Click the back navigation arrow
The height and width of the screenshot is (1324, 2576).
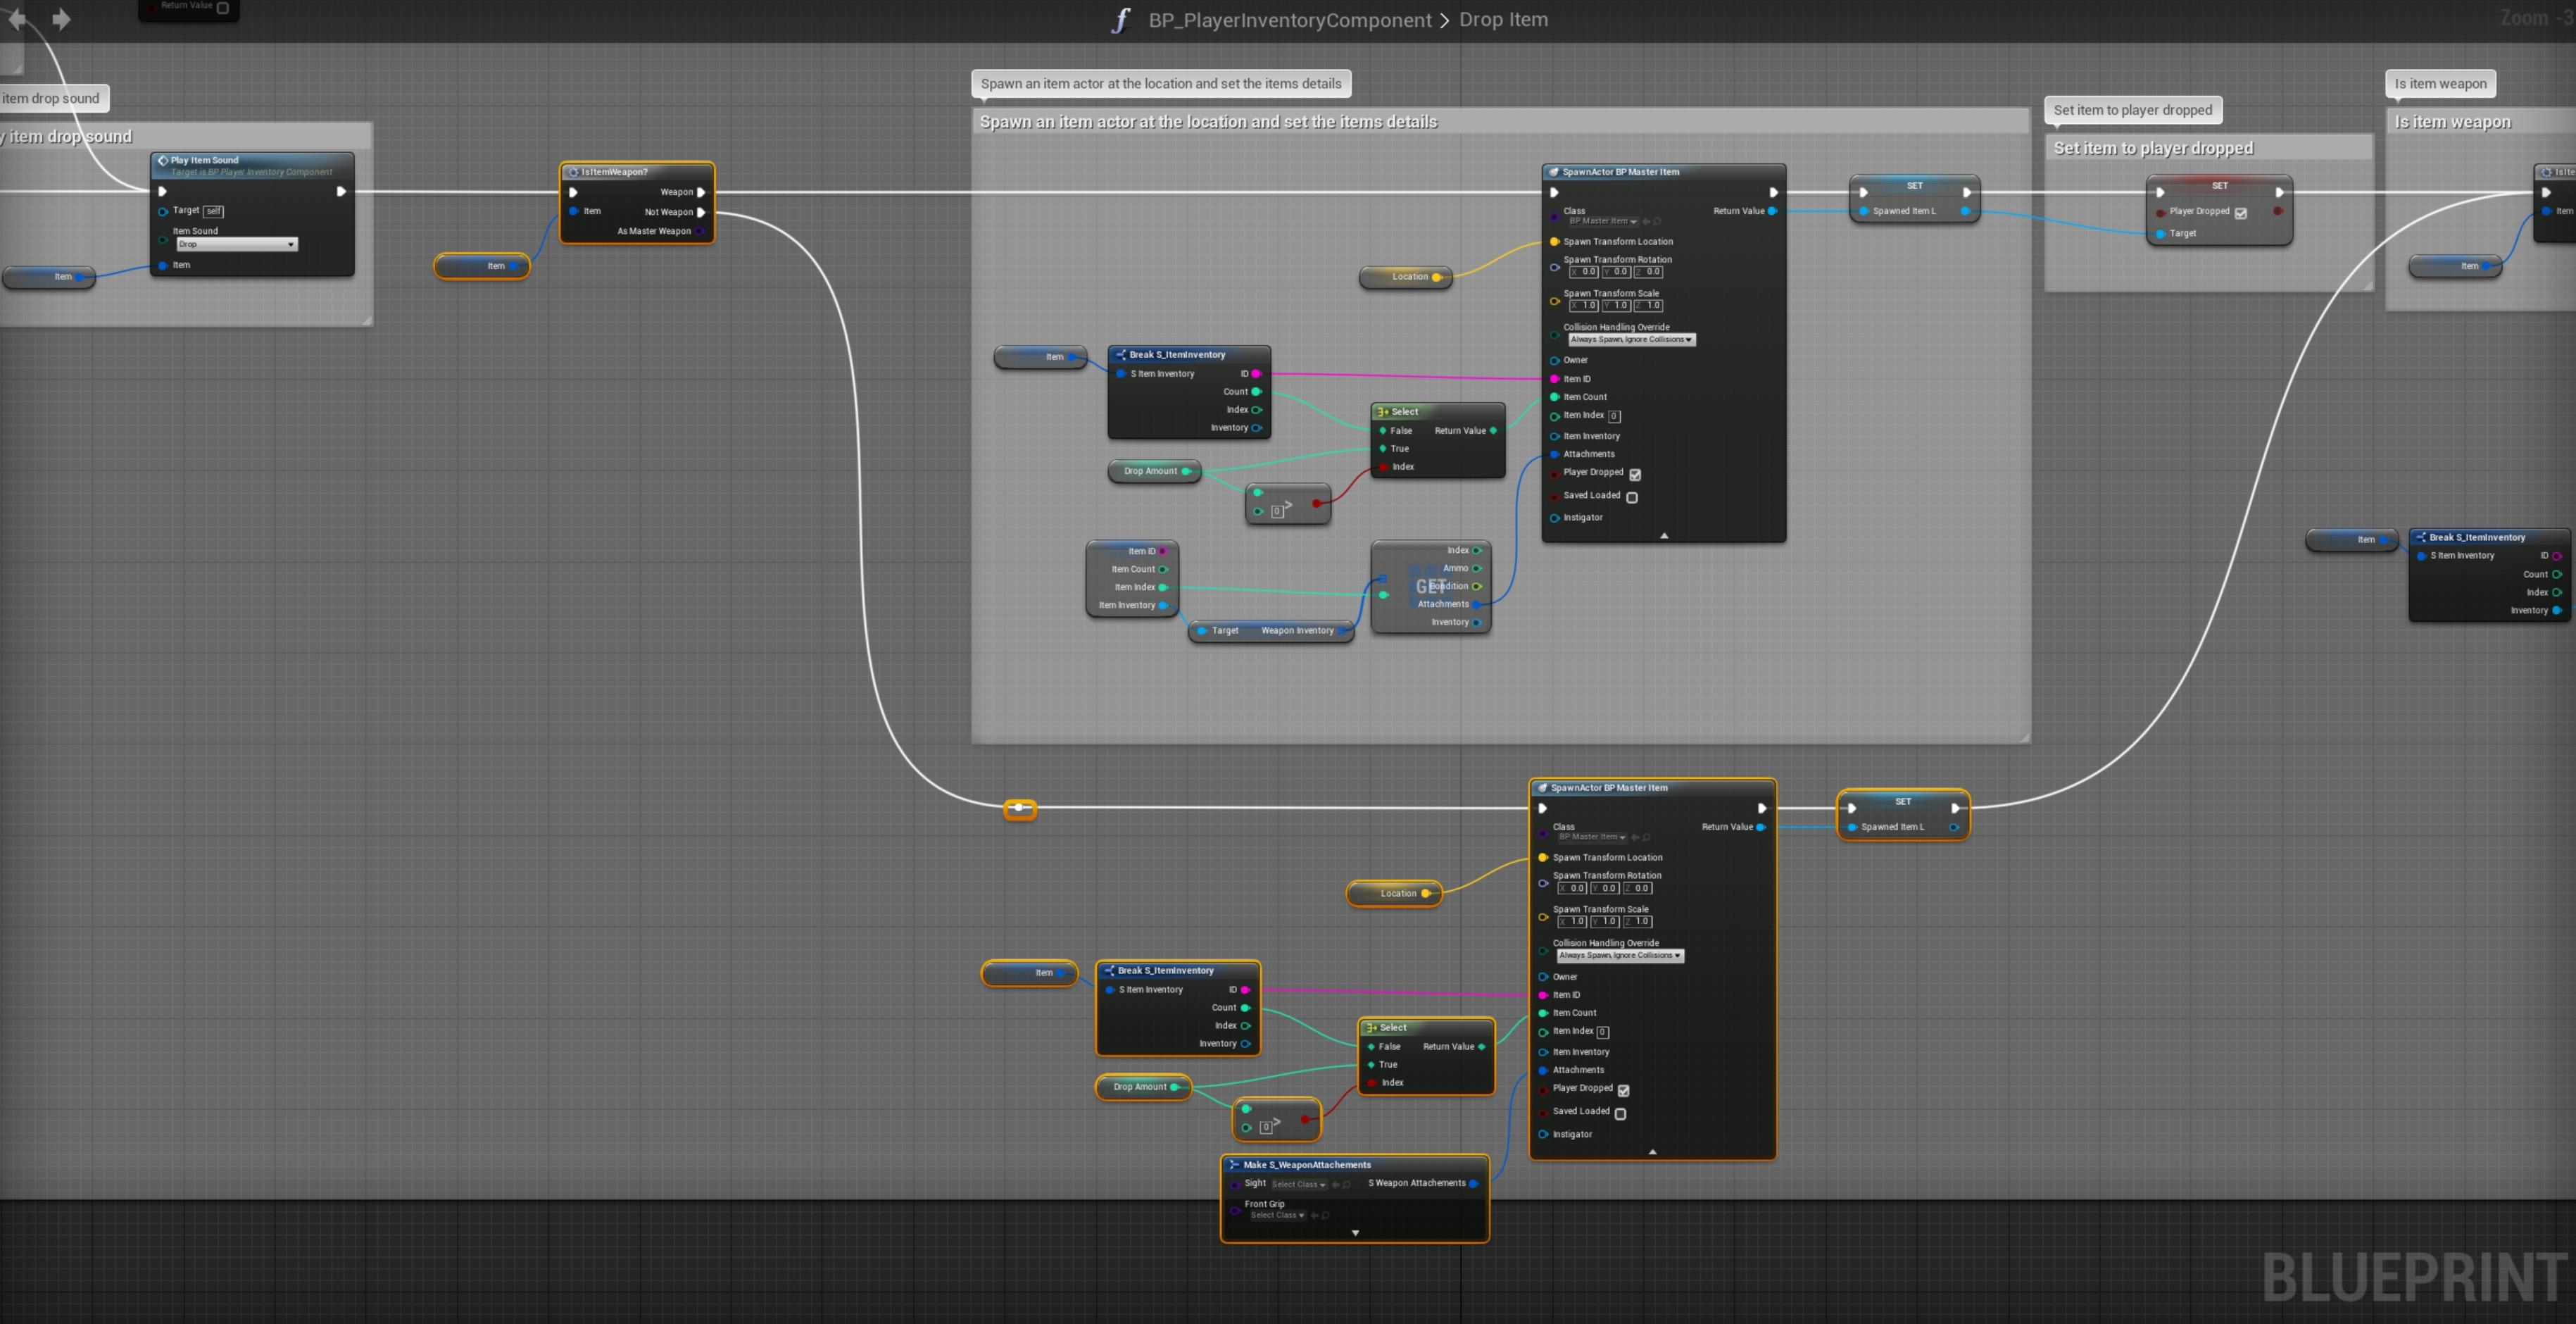click(x=17, y=19)
